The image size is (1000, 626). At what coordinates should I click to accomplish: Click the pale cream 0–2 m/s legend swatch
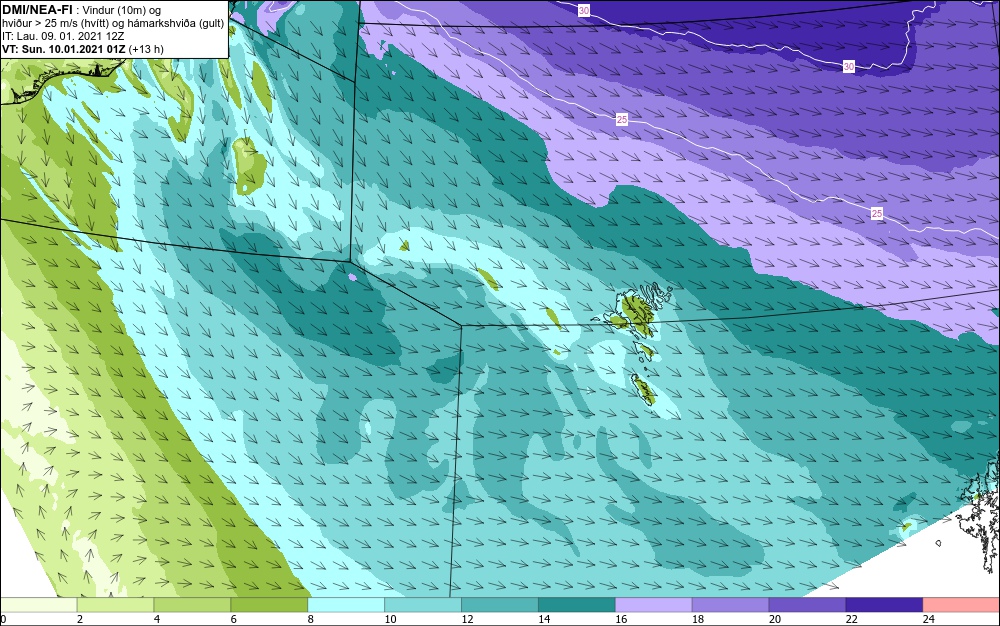click(x=38, y=605)
